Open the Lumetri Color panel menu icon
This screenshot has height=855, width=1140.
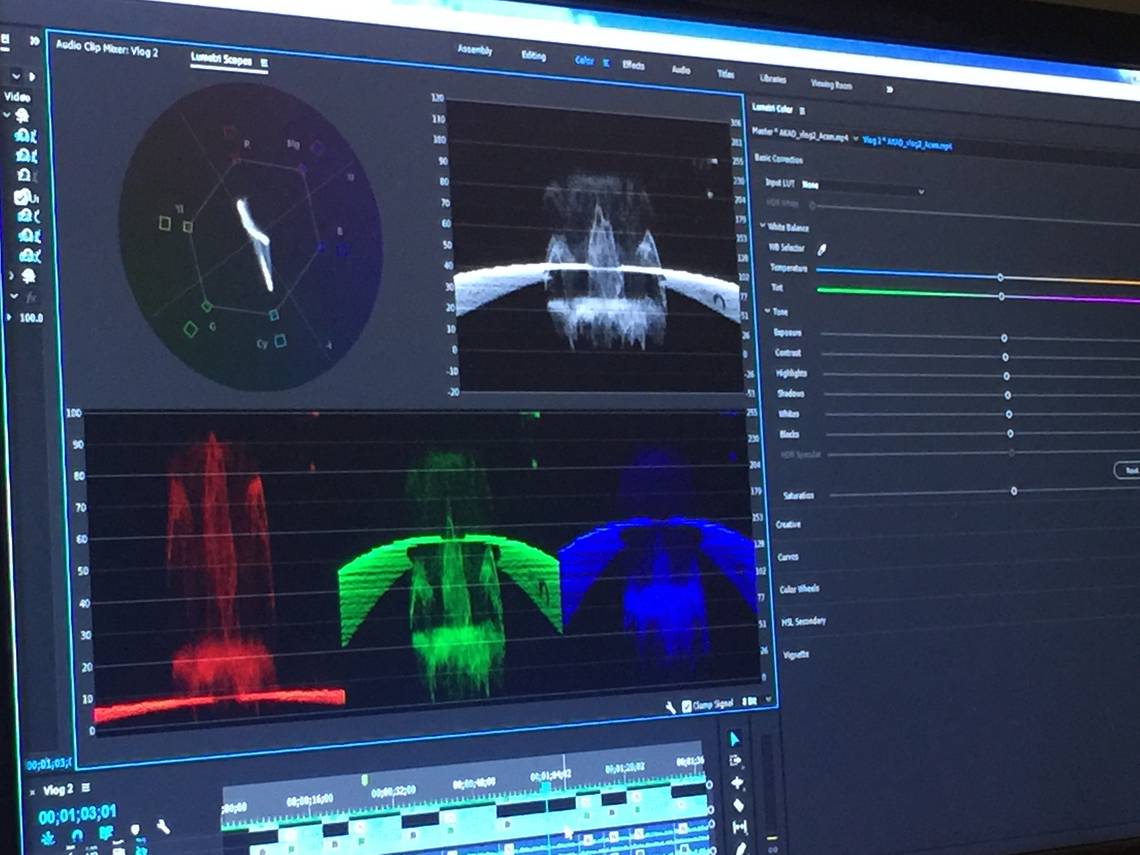[x=802, y=111]
